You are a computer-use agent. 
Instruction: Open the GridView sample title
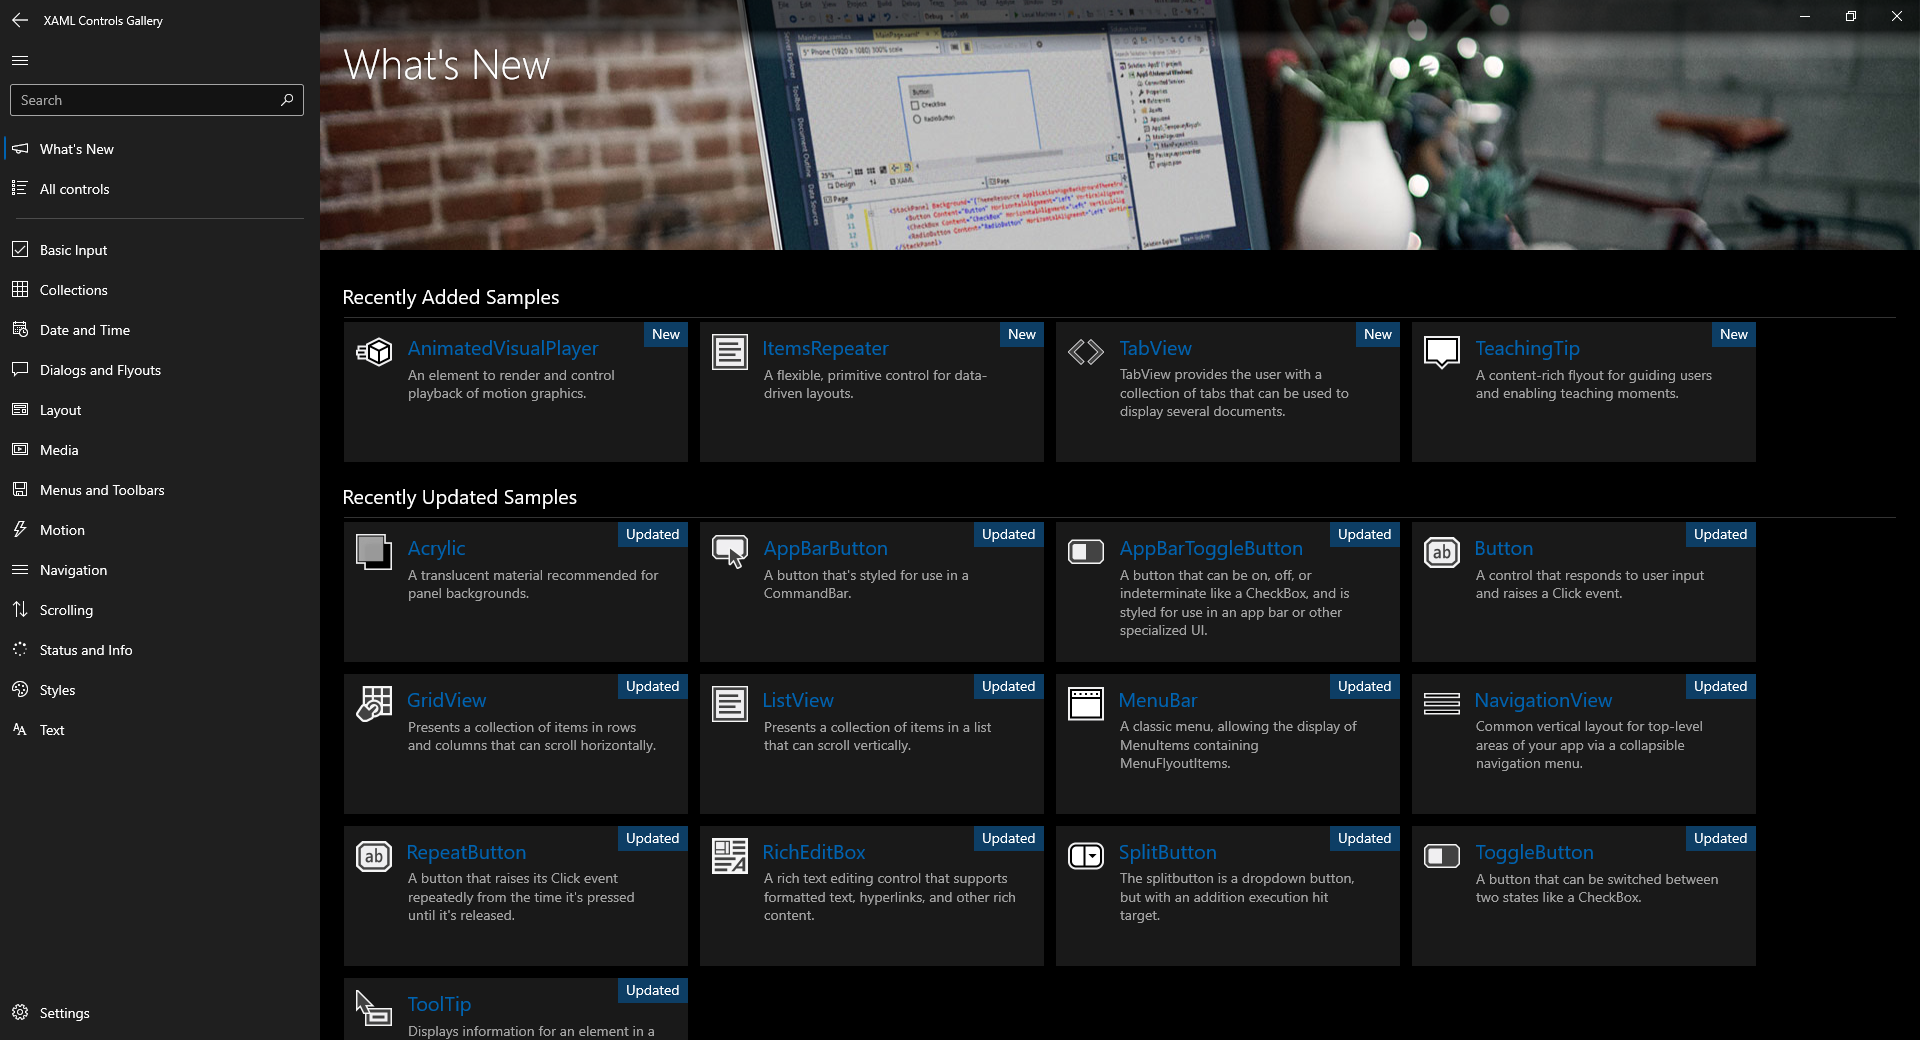447,700
